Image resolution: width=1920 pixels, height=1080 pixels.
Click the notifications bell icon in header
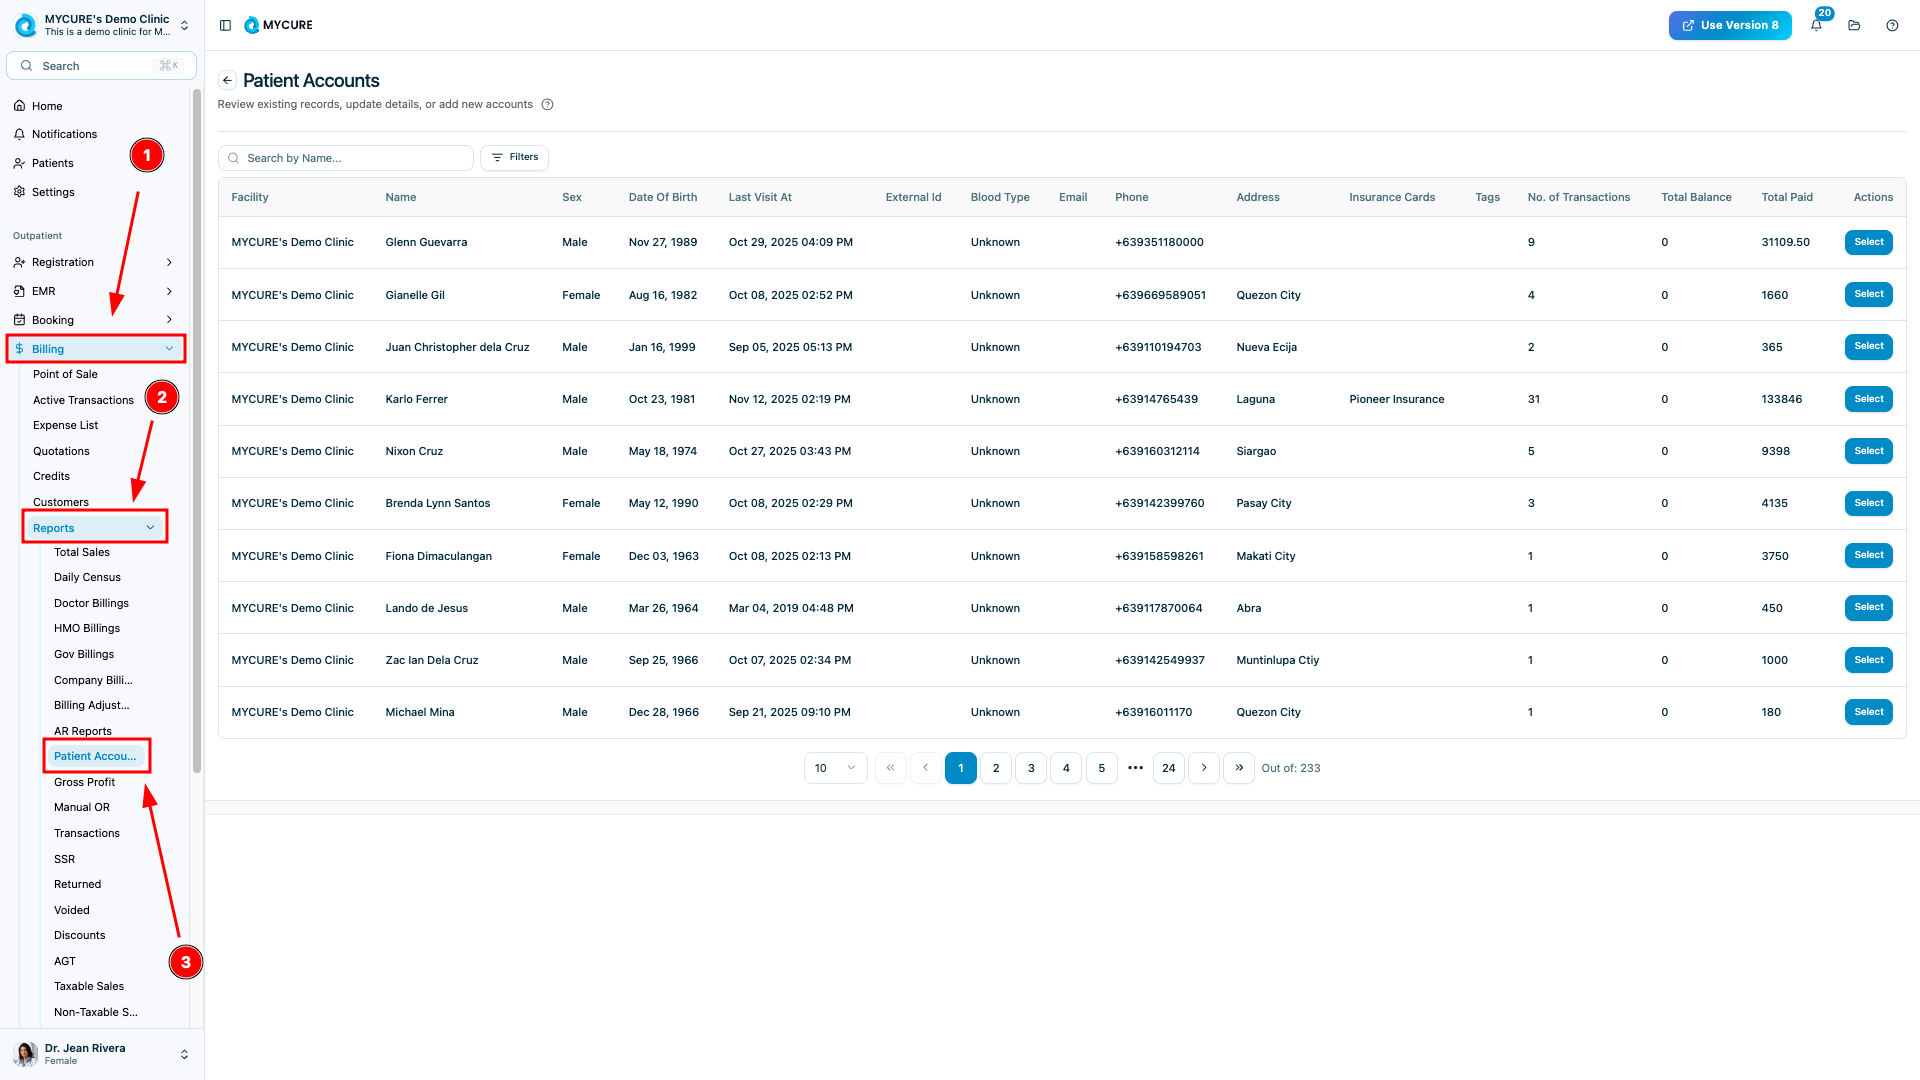click(1816, 26)
